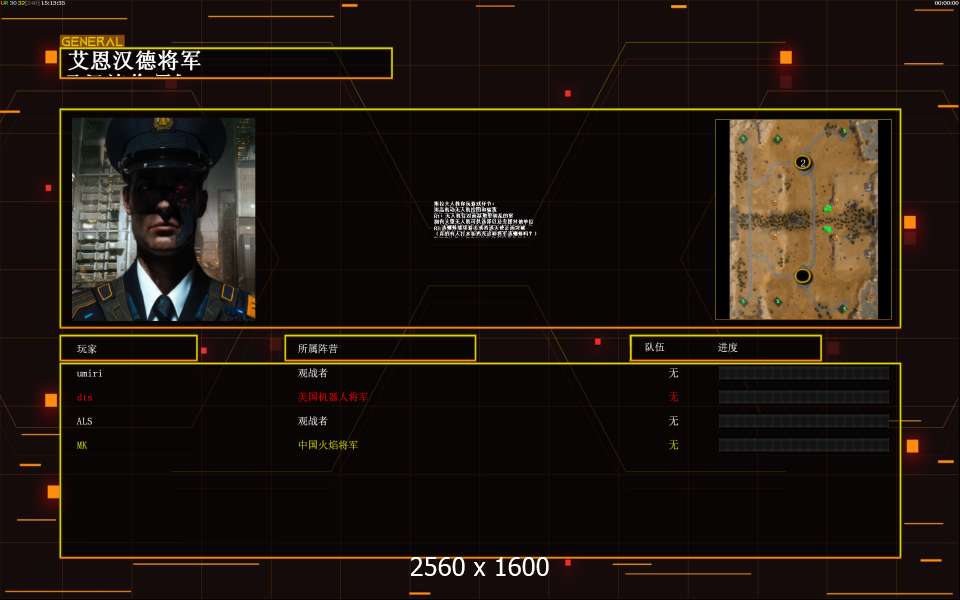
Task: Click the GENERAL label tag
Action: tap(92, 41)
